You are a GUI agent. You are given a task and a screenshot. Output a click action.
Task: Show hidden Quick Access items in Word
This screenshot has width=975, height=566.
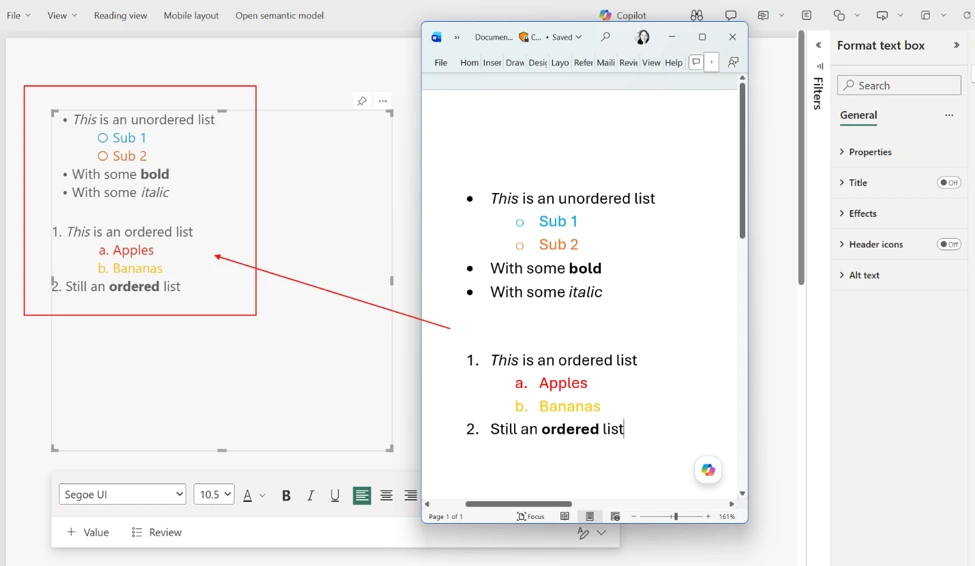click(457, 37)
